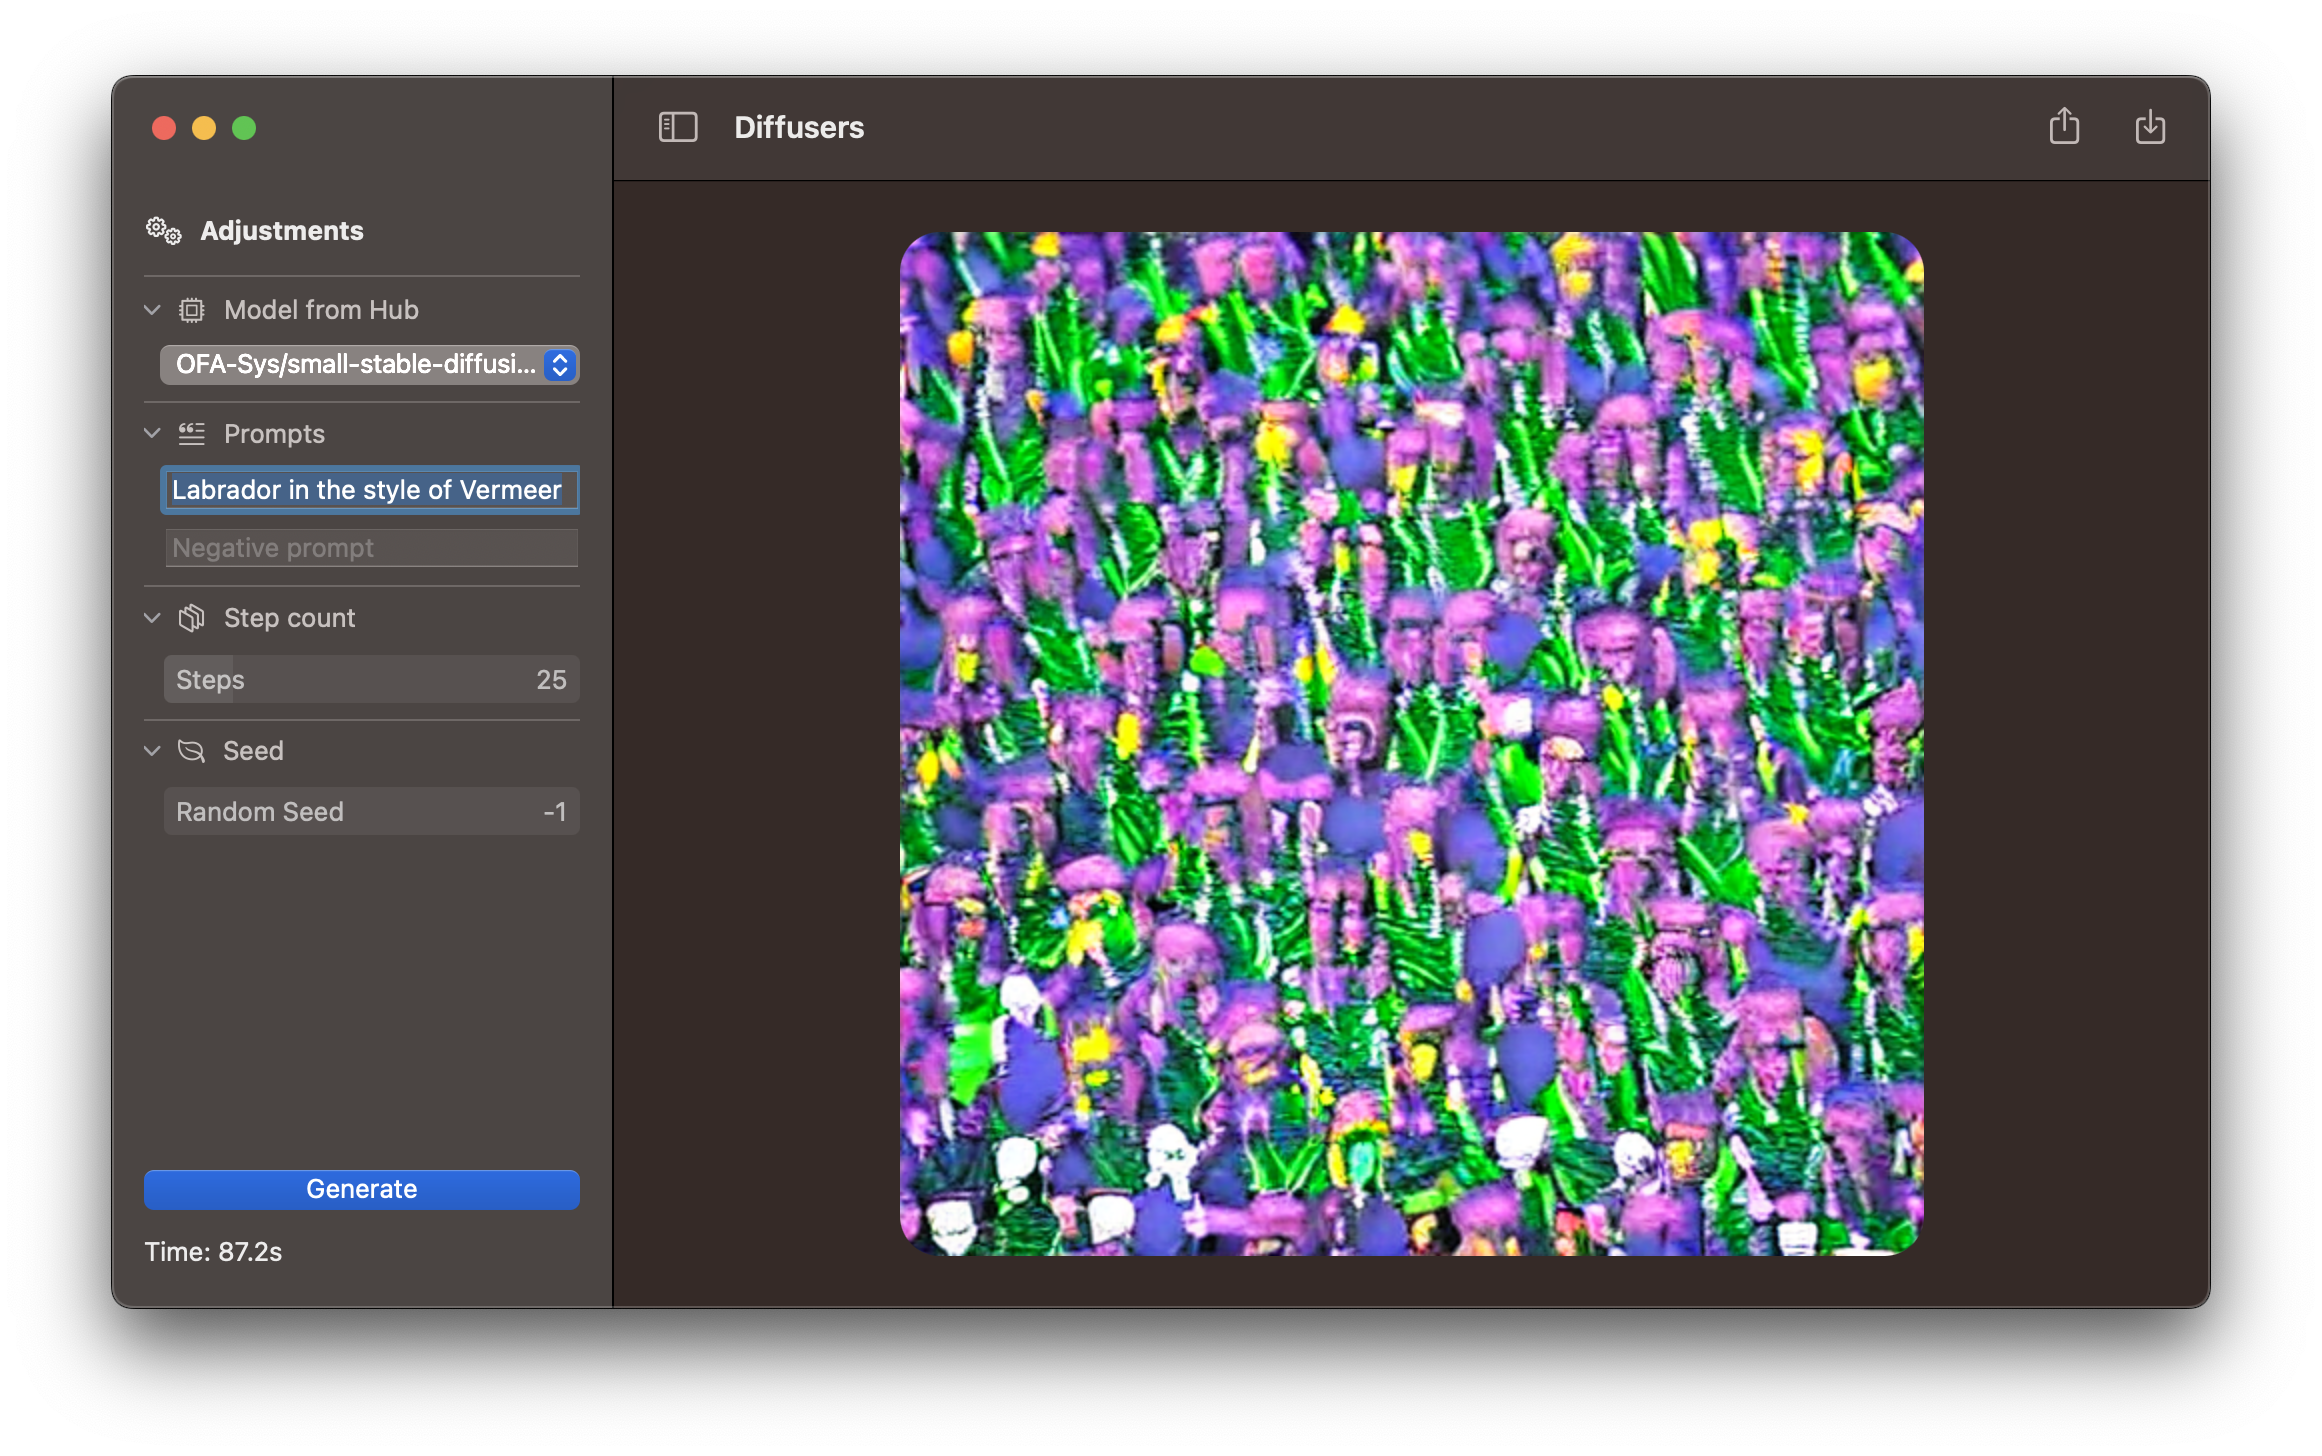Image resolution: width=2322 pixels, height=1456 pixels.
Task: Click the Random Seed slider field
Action: pyautogui.click(x=371, y=812)
